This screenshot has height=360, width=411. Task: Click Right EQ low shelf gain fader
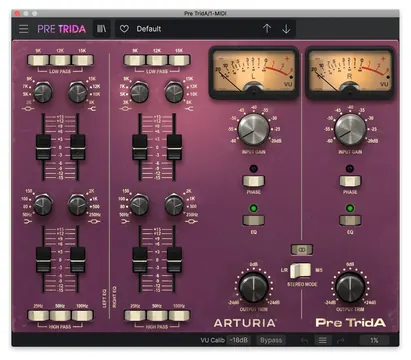[x=140, y=260]
